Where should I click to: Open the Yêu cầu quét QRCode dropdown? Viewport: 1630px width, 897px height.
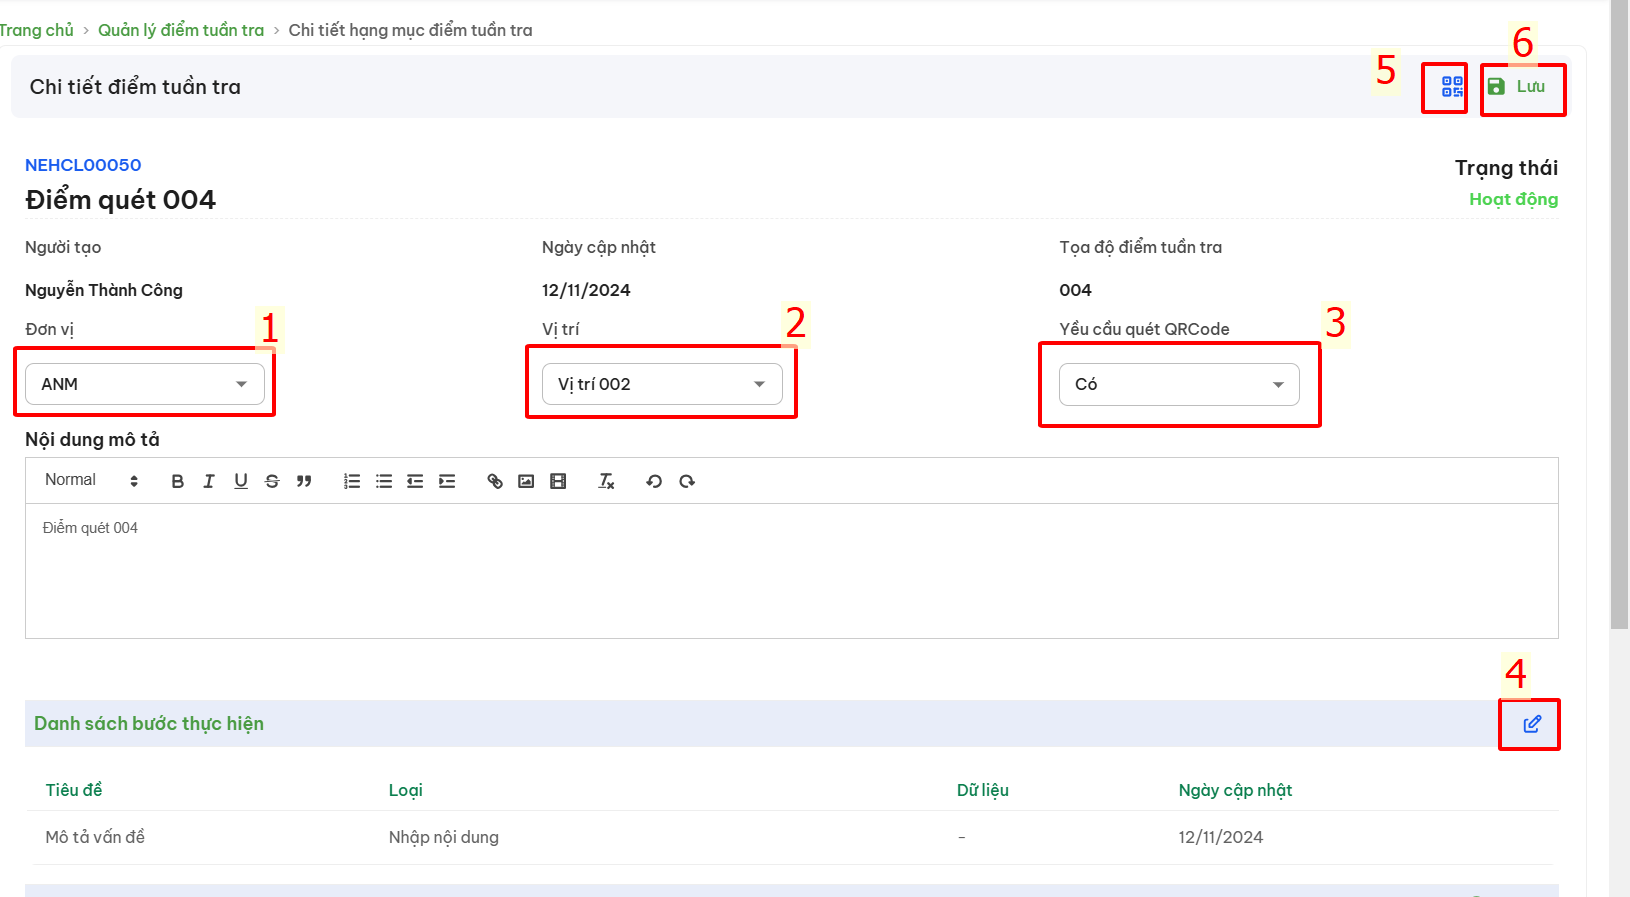[x=1179, y=384]
